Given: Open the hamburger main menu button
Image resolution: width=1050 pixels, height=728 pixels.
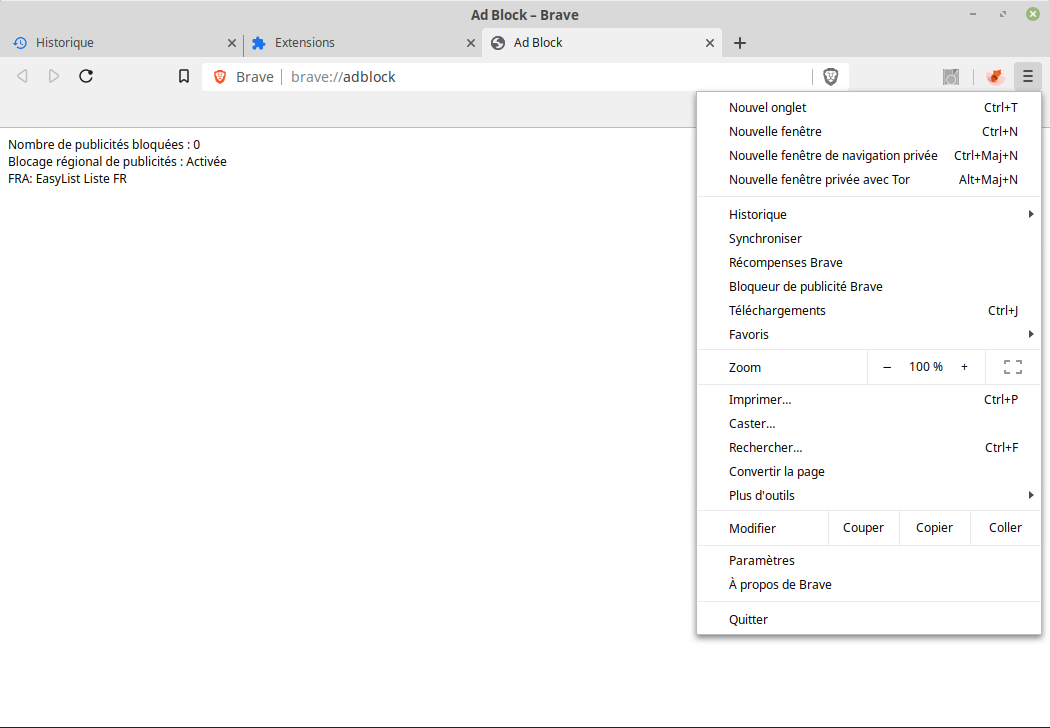Looking at the screenshot, I should [1027, 77].
